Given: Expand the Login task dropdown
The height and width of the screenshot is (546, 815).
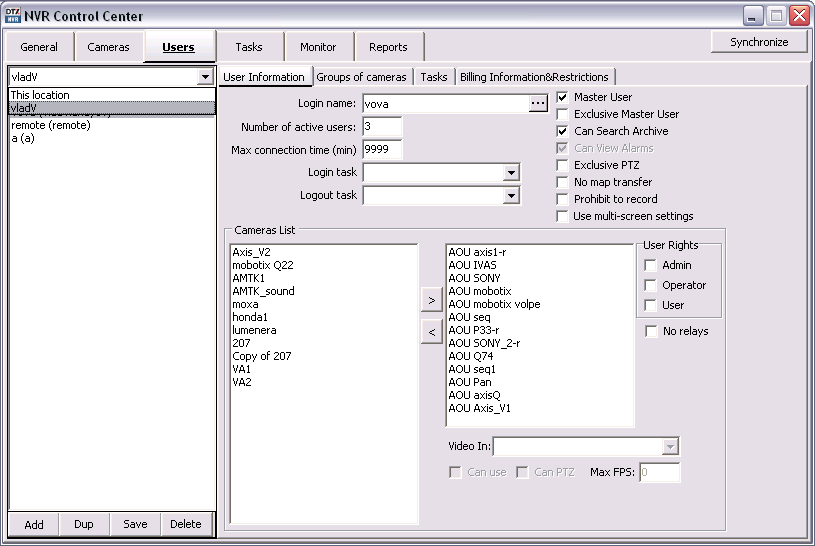Looking at the screenshot, I should coord(511,173).
